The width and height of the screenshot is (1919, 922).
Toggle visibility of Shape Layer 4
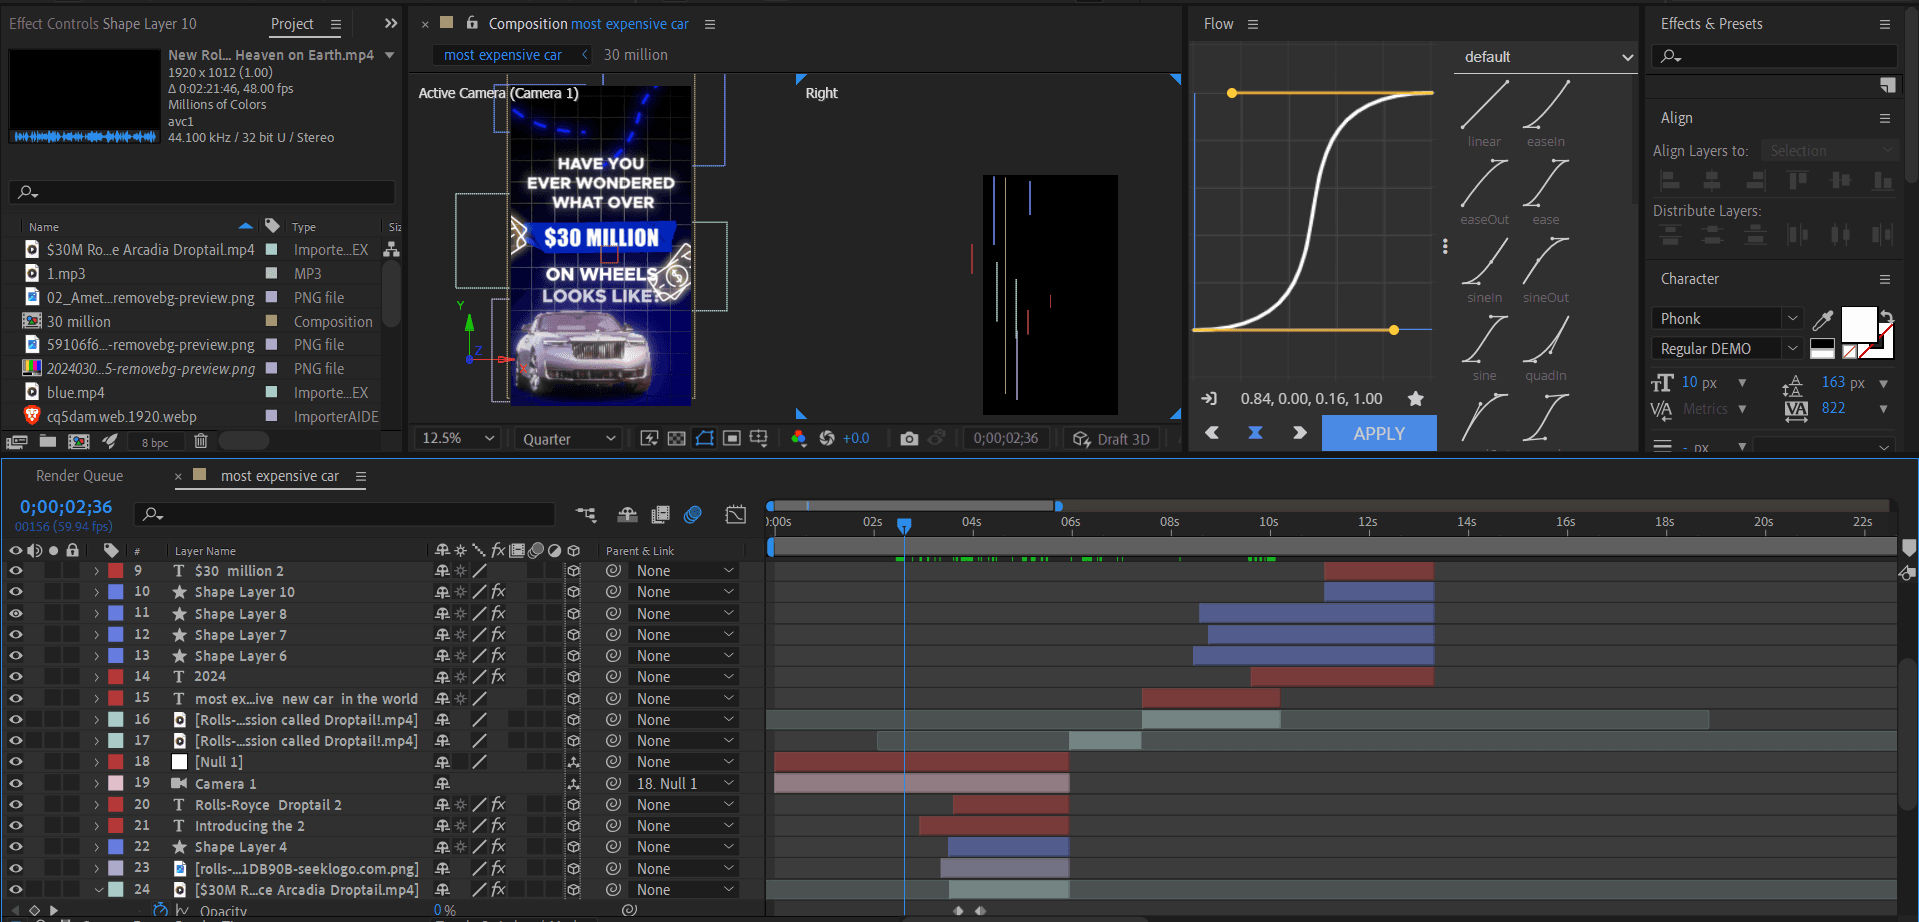click(16, 847)
